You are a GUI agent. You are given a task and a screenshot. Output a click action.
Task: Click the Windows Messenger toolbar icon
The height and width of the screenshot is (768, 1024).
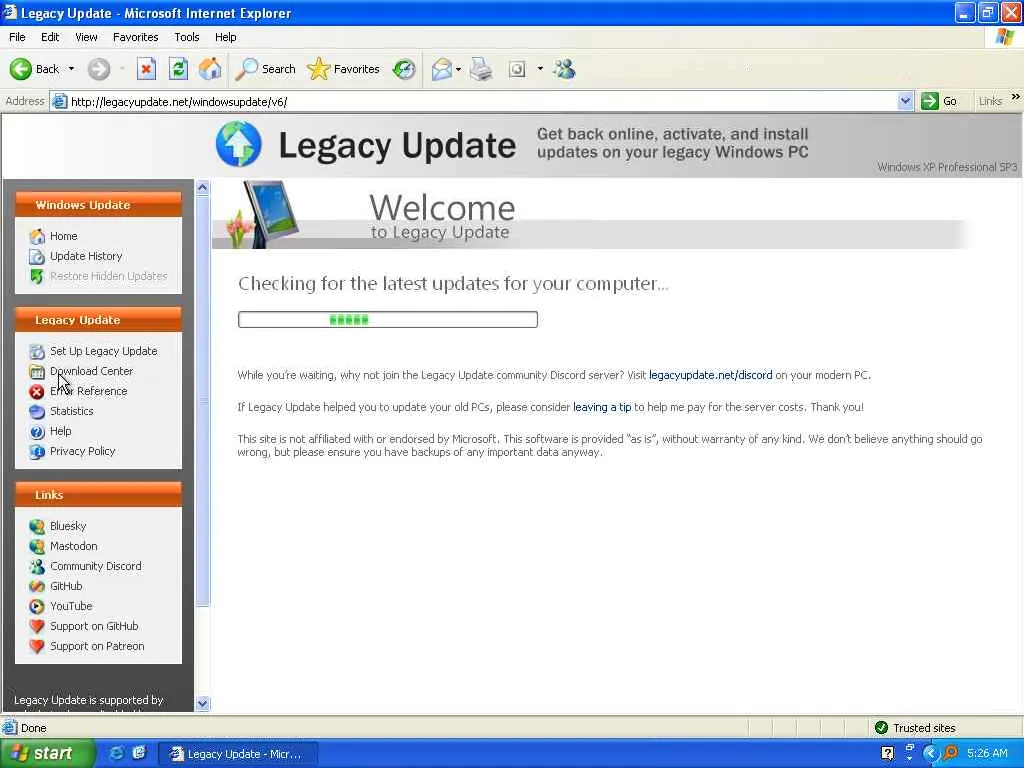coord(564,69)
